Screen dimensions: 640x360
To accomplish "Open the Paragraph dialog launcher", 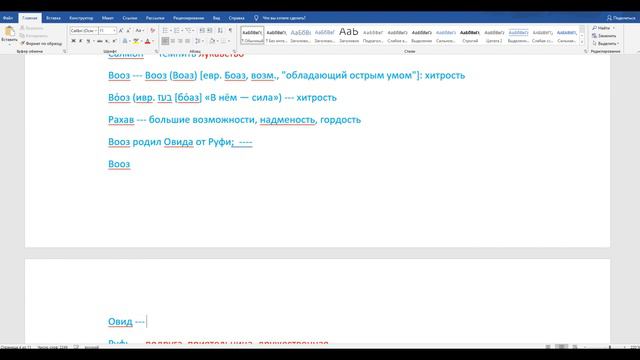I will point(234,51).
